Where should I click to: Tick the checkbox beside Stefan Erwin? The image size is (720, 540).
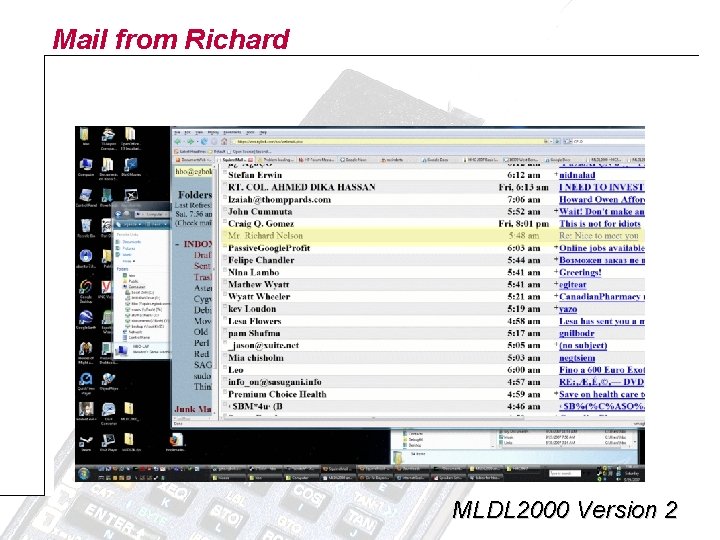coord(225,174)
